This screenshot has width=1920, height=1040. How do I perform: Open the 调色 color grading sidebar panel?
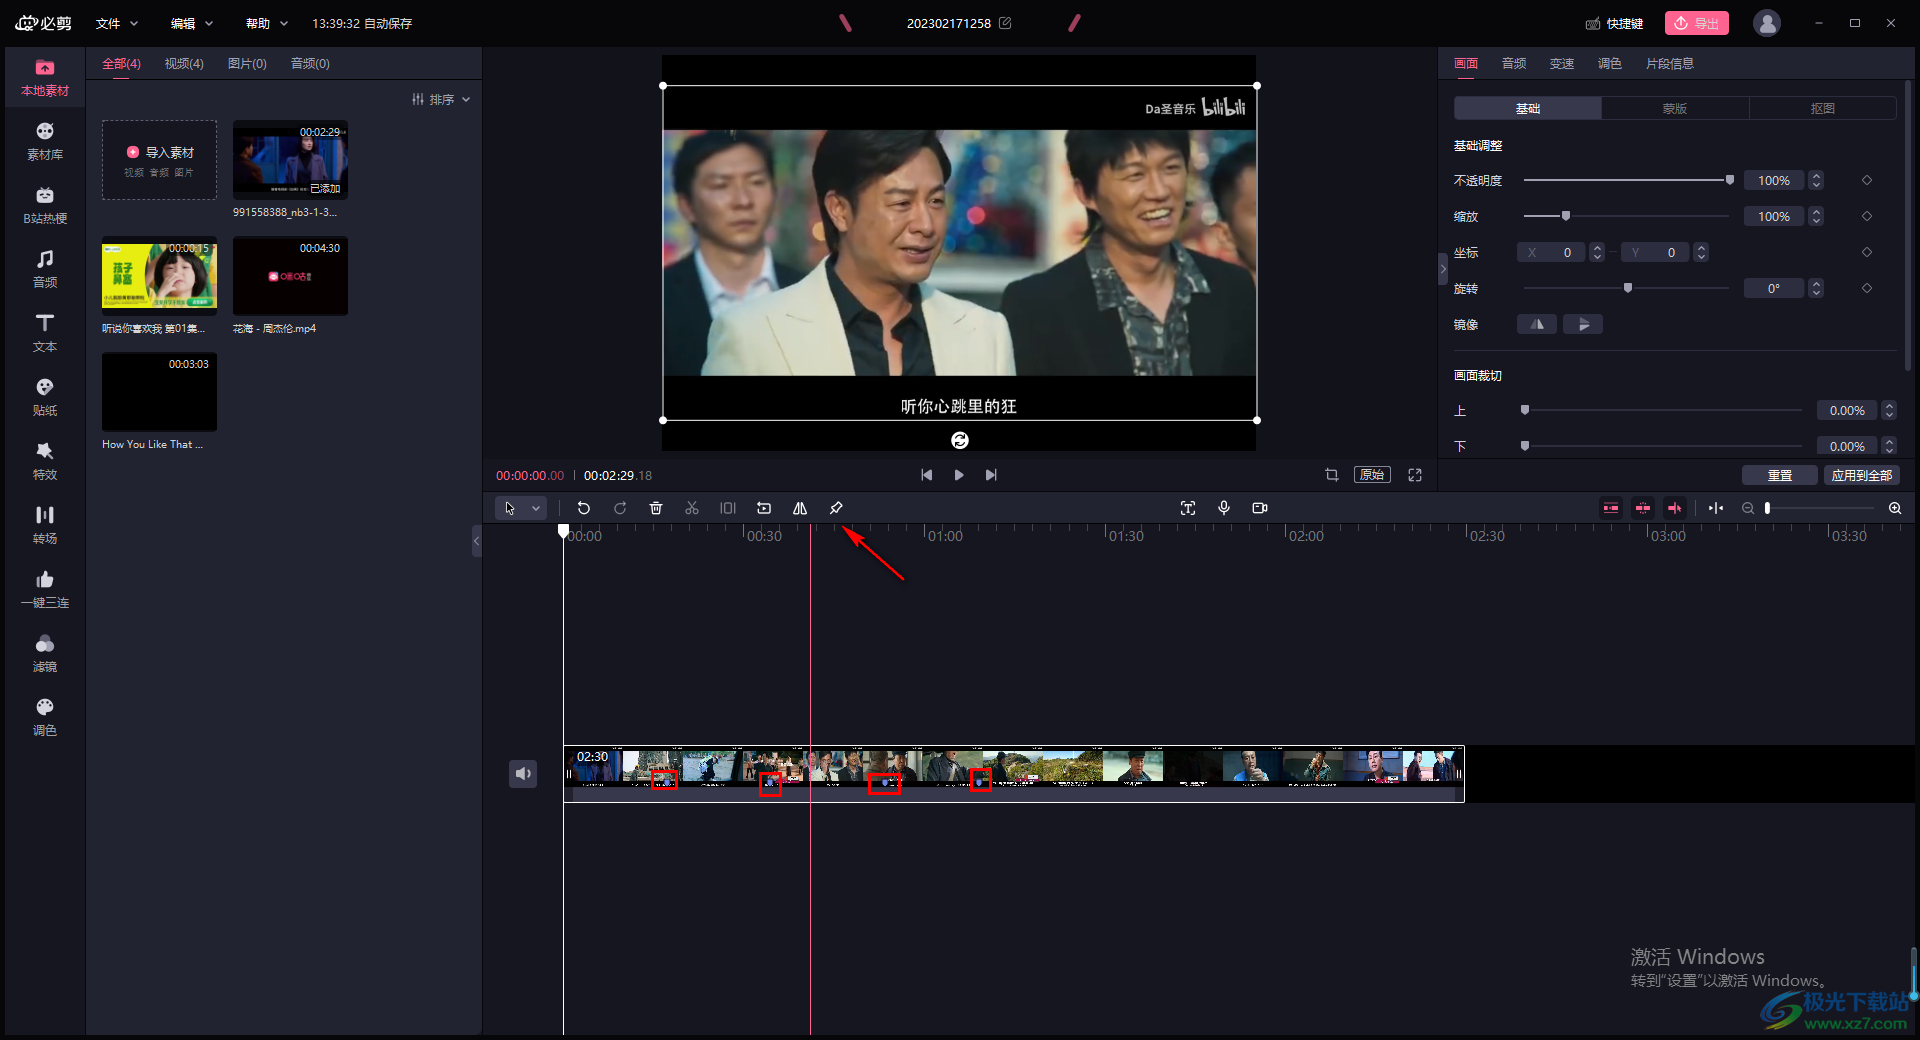(45, 718)
